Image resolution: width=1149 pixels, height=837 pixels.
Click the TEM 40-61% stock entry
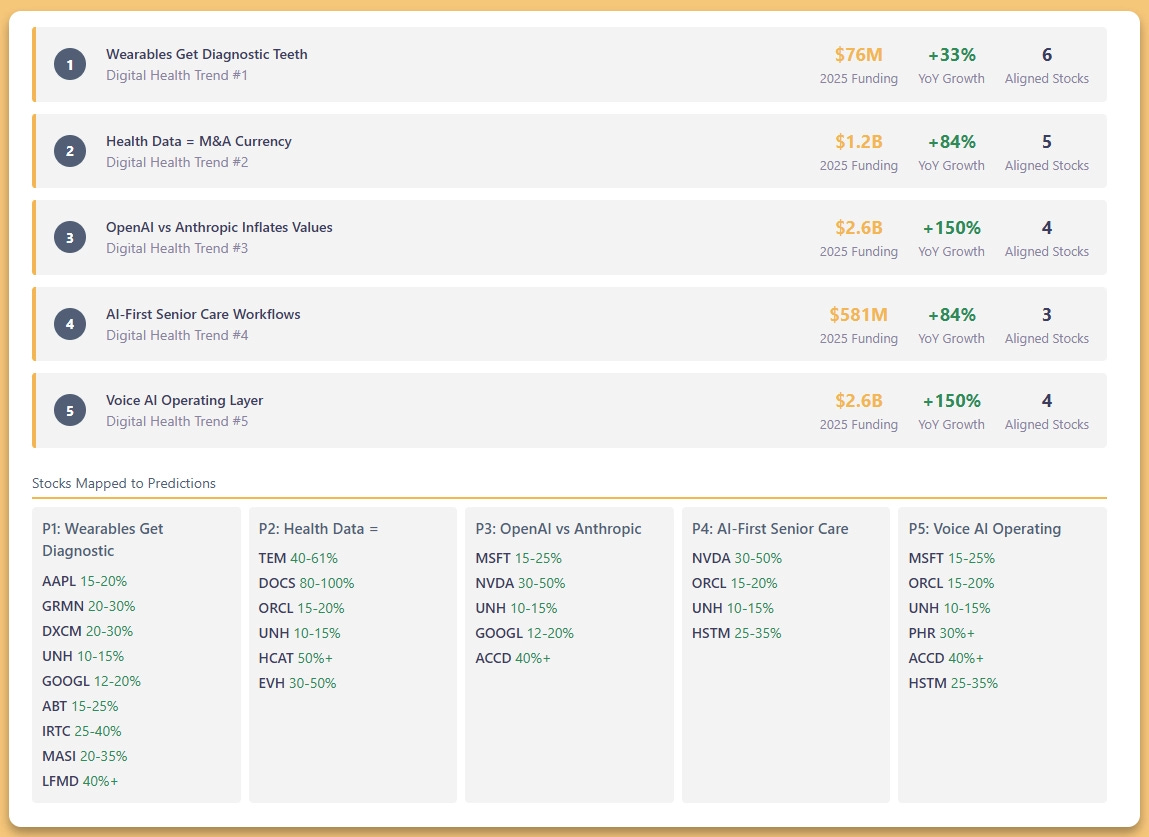pos(298,558)
